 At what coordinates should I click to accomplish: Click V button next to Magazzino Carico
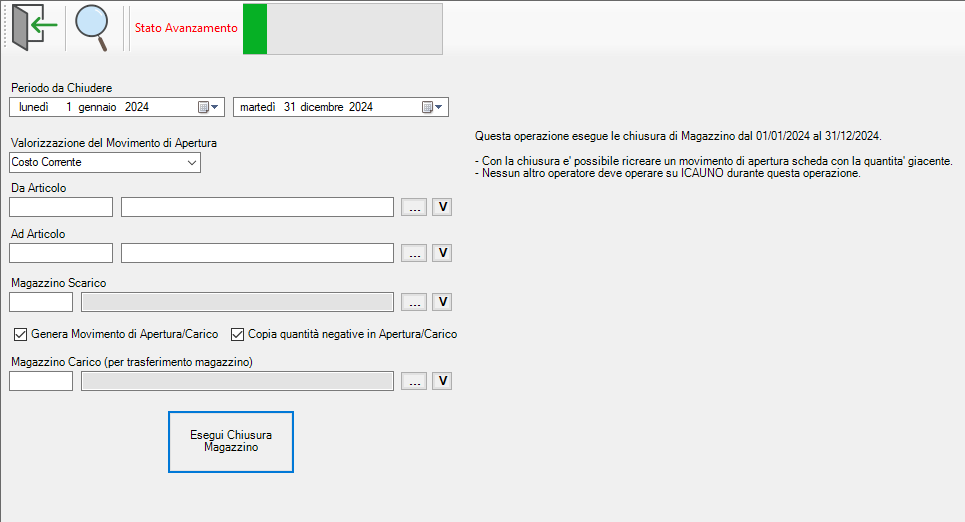coord(441,381)
